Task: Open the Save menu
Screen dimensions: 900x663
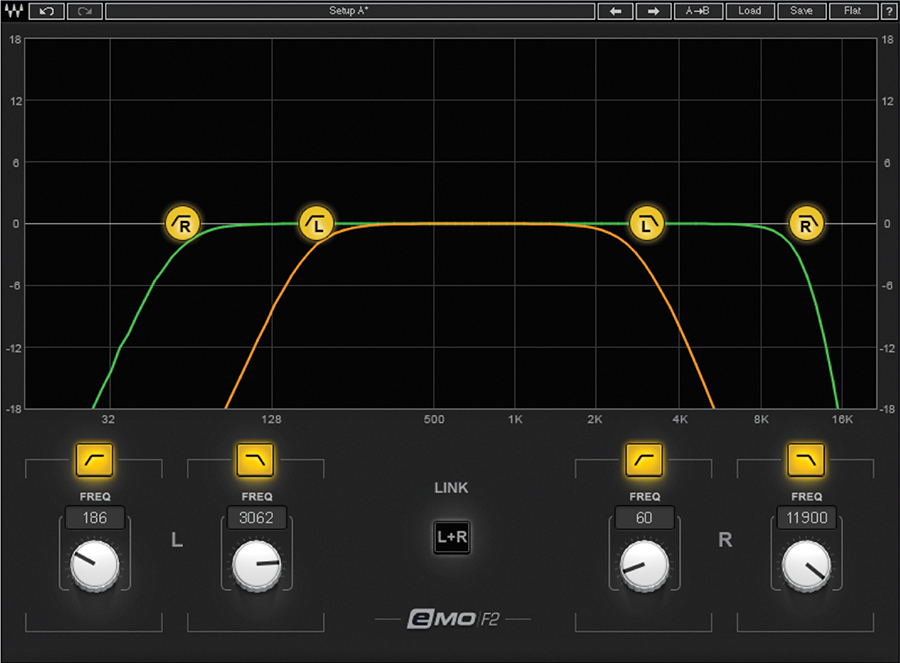Action: pos(801,11)
